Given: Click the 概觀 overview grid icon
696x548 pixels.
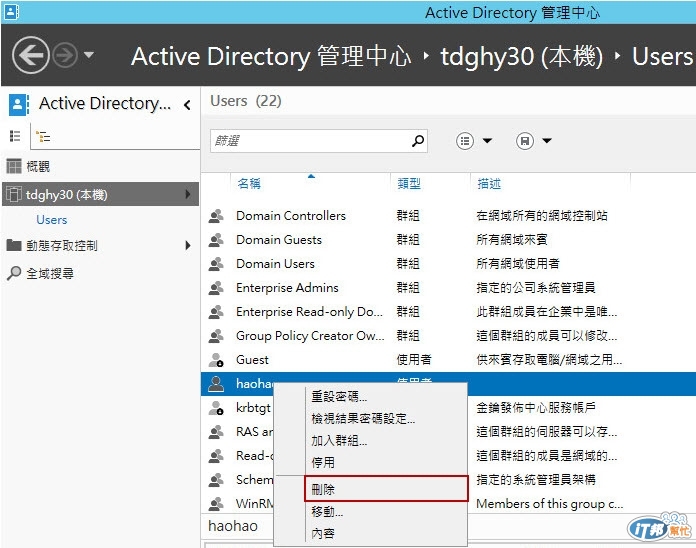Looking at the screenshot, I should pyautogui.click(x=14, y=167).
